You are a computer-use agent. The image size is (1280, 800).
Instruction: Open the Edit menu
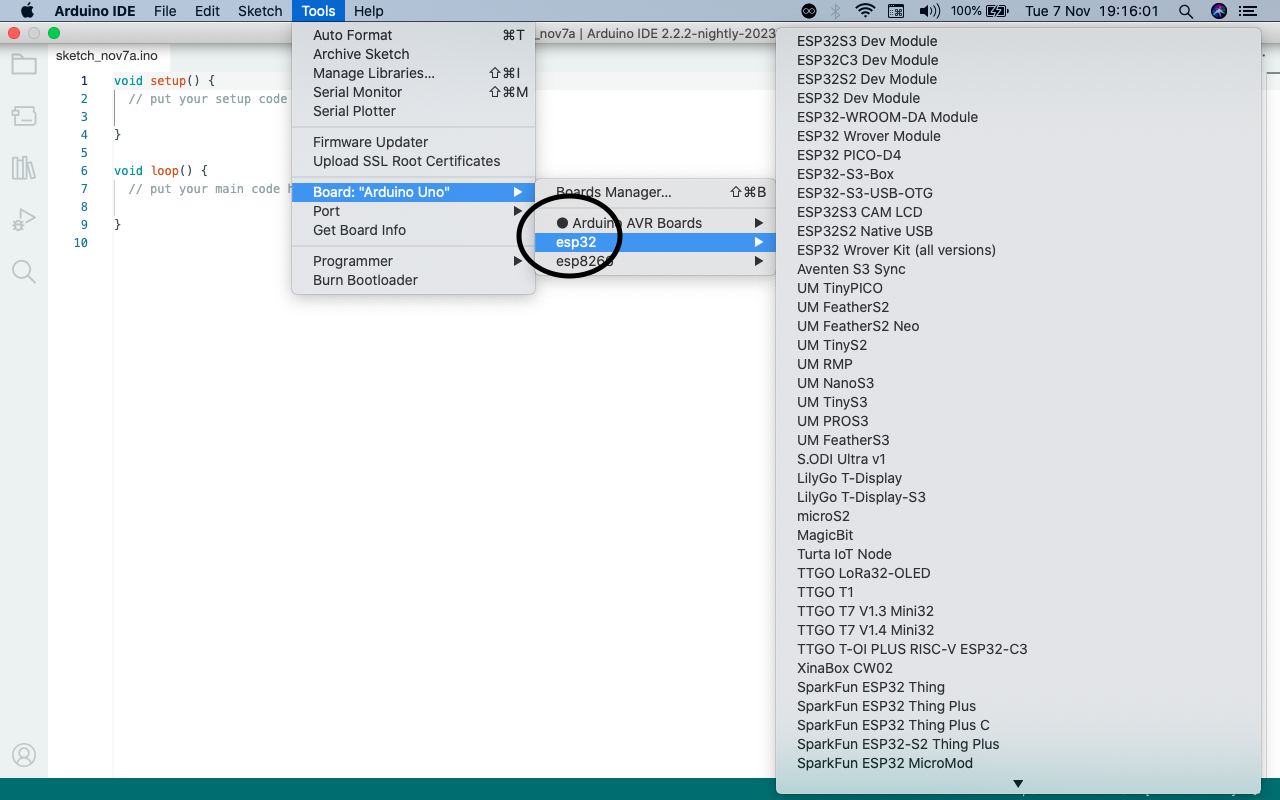[208, 11]
